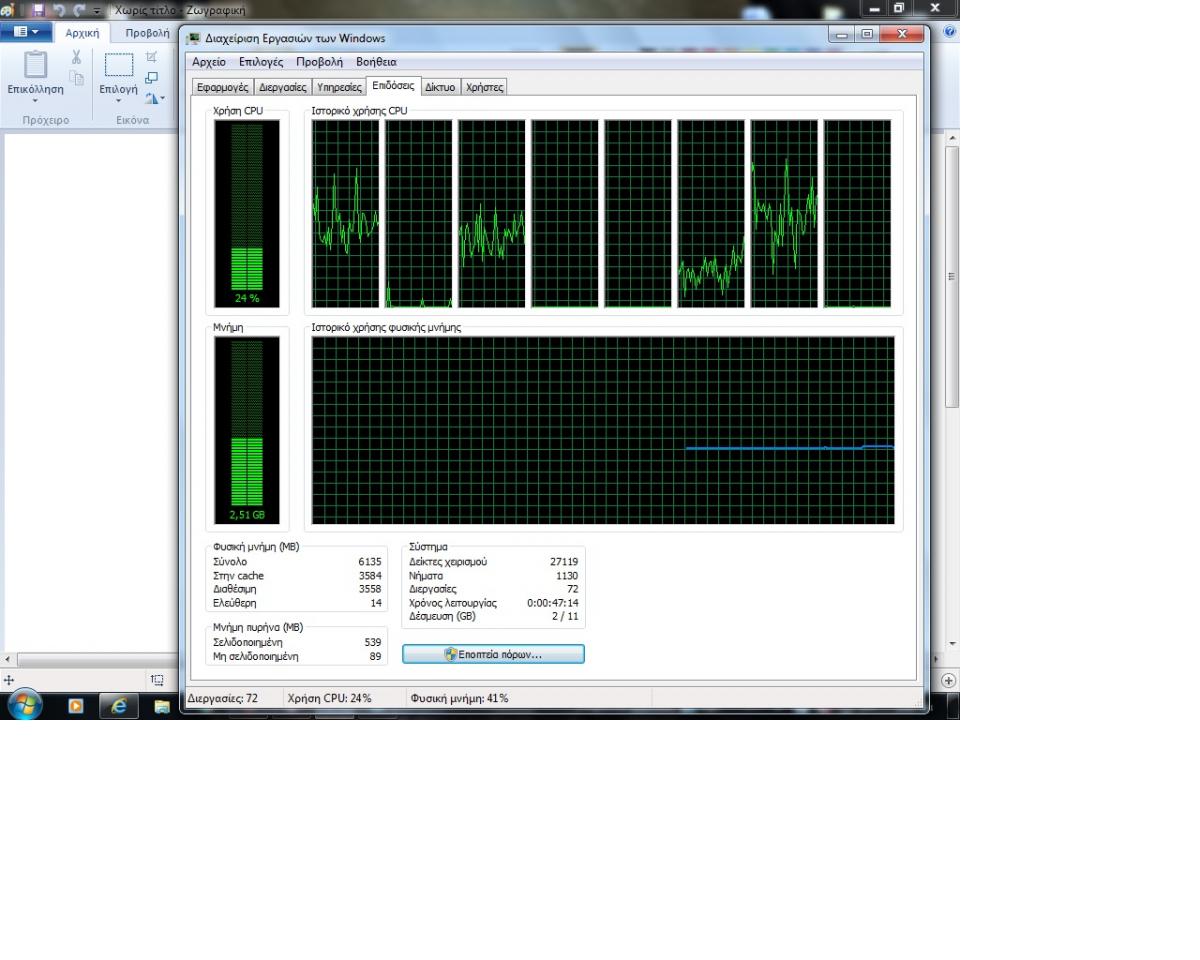Image resolution: width=1200 pixels, height=960 pixels.
Task: Switch to the Εφαρμογές tab
Action: point(223,87)
